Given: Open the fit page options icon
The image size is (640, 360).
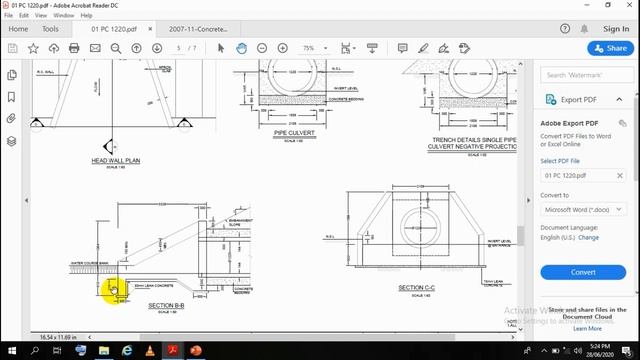Looking at the screenshot, I should [348, 48].
